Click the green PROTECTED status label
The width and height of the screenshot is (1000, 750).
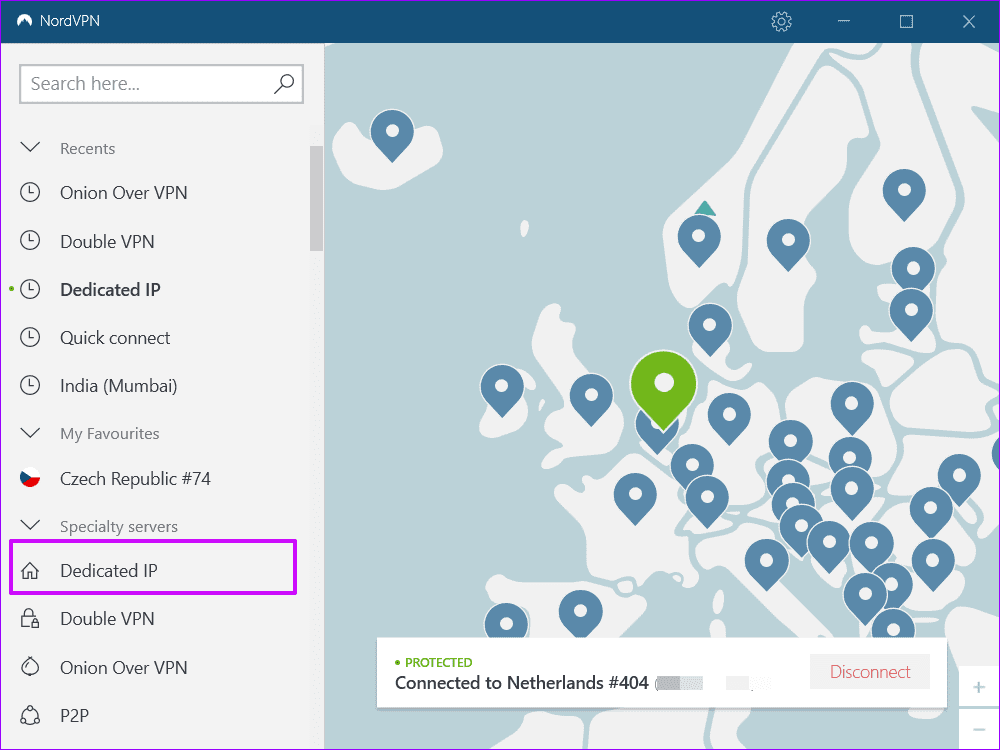pyautogui.click(x=438, y=663)
